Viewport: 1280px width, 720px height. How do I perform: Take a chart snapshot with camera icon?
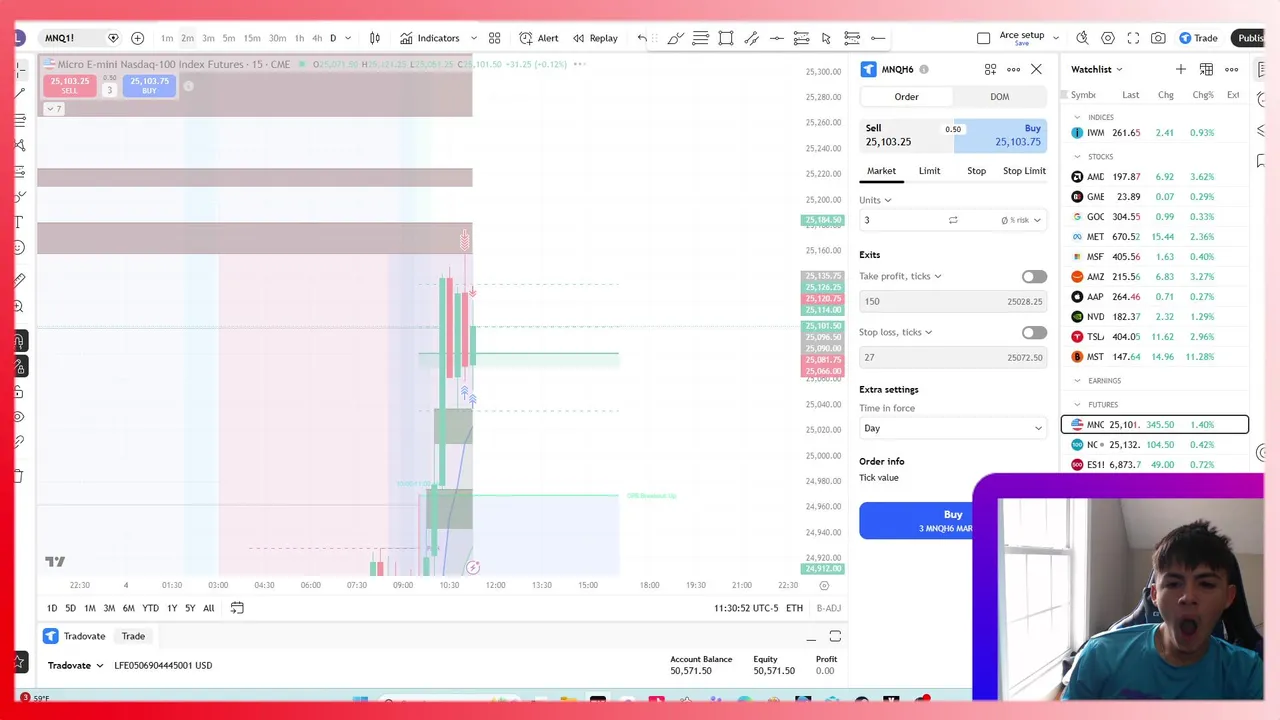pyautogui.click(x=1158, y=38)
